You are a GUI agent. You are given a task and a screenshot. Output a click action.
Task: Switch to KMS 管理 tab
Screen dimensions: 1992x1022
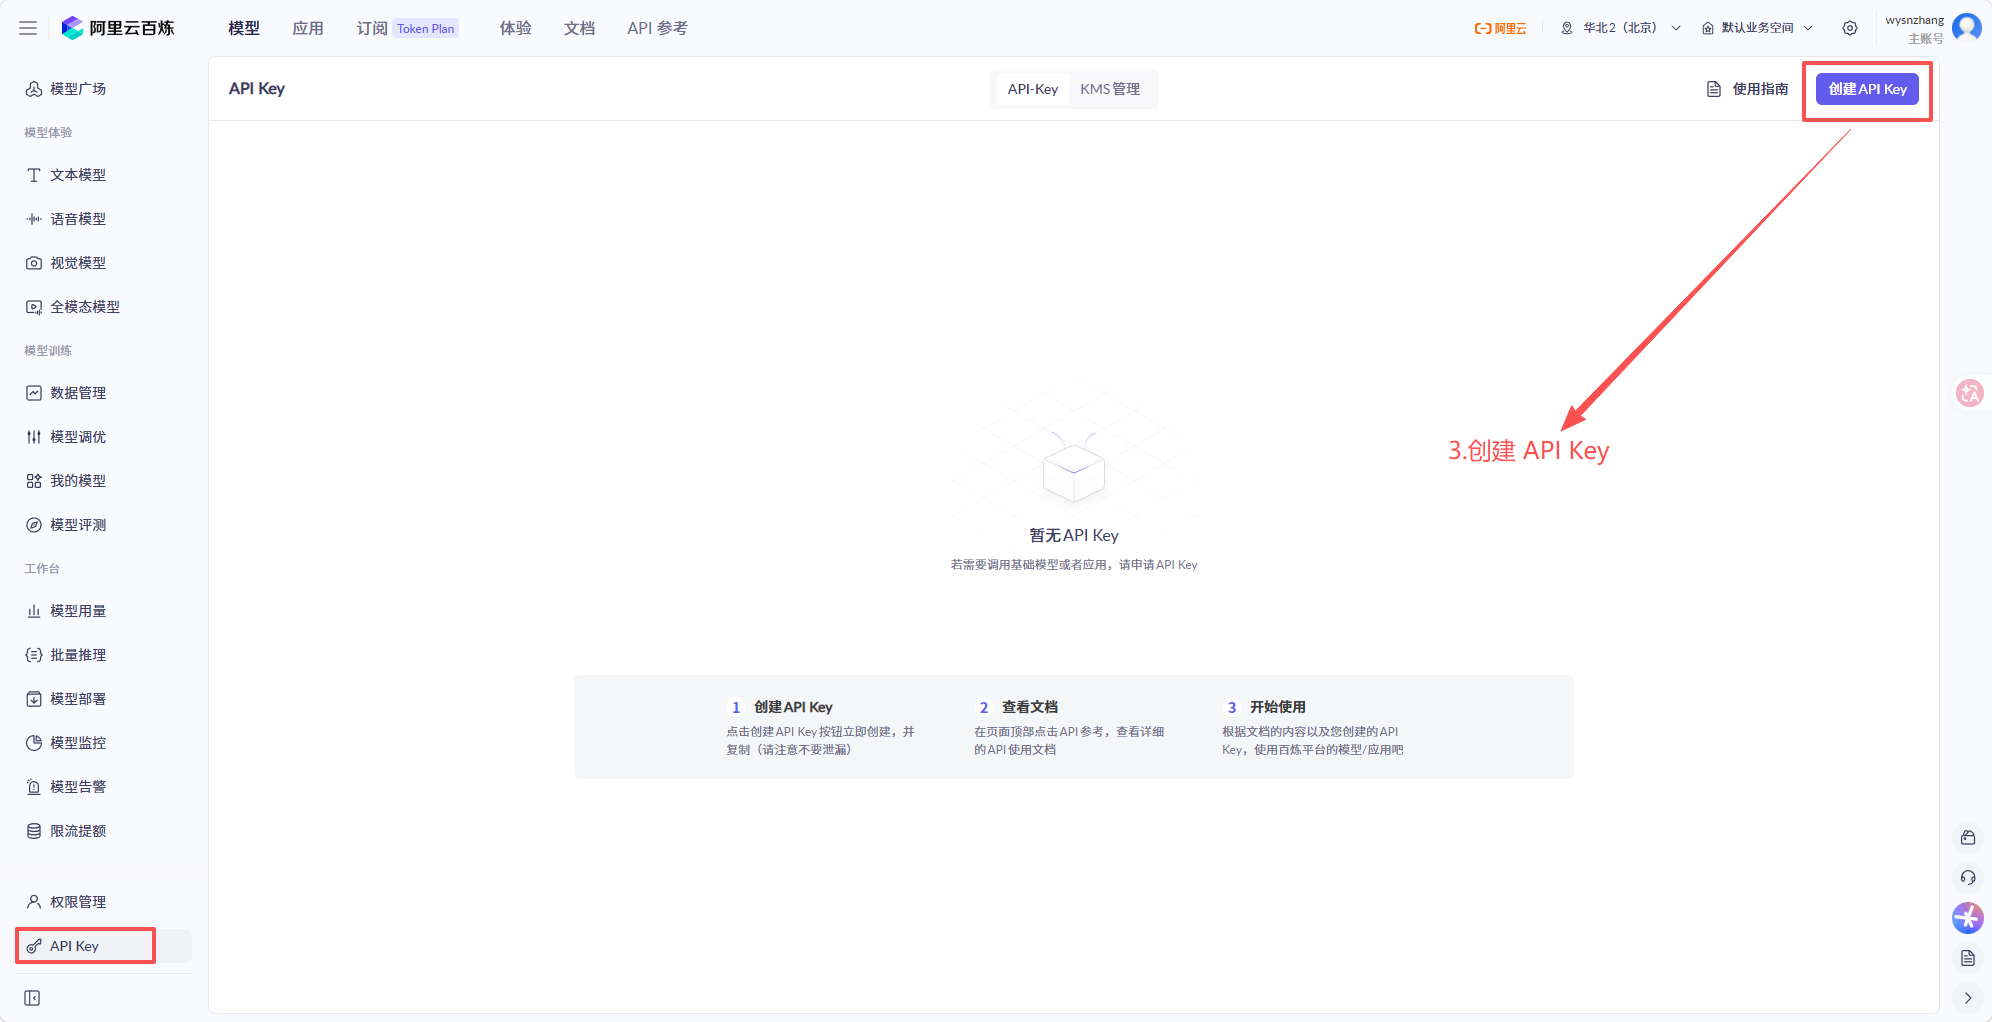click(x=1110, y=89)
